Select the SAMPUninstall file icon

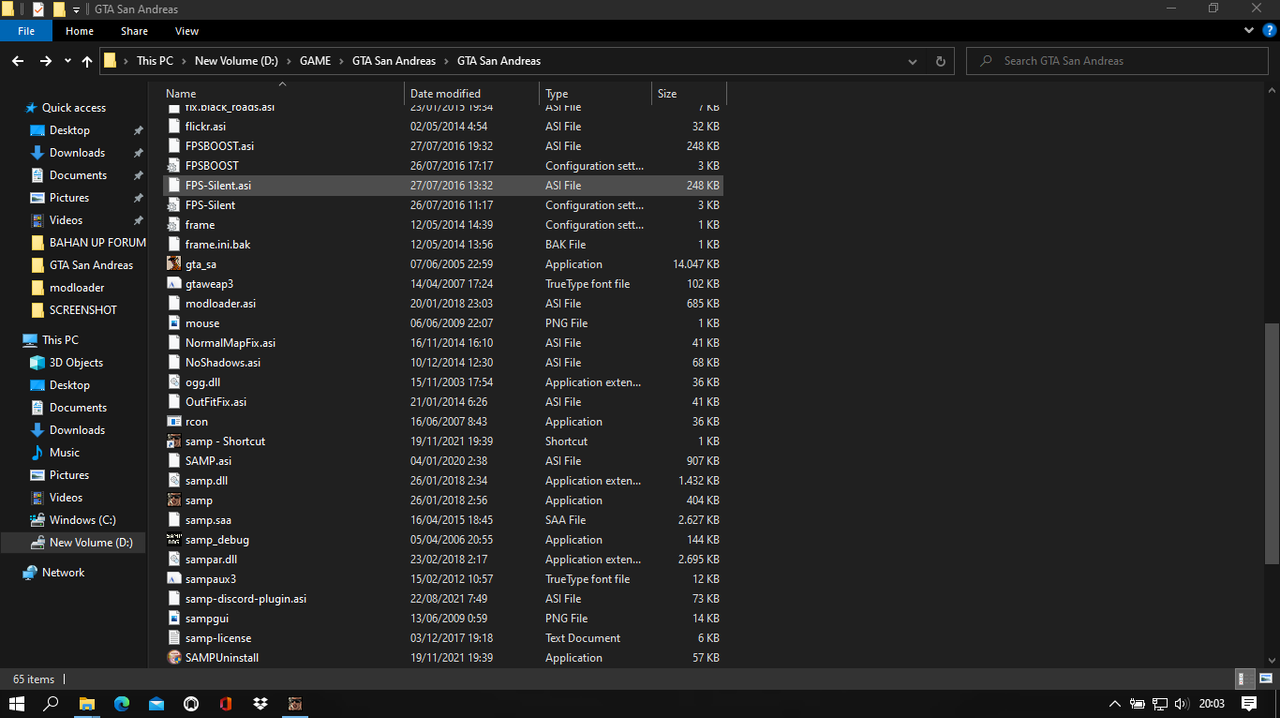pyautogui.click(x=174, y=658)
